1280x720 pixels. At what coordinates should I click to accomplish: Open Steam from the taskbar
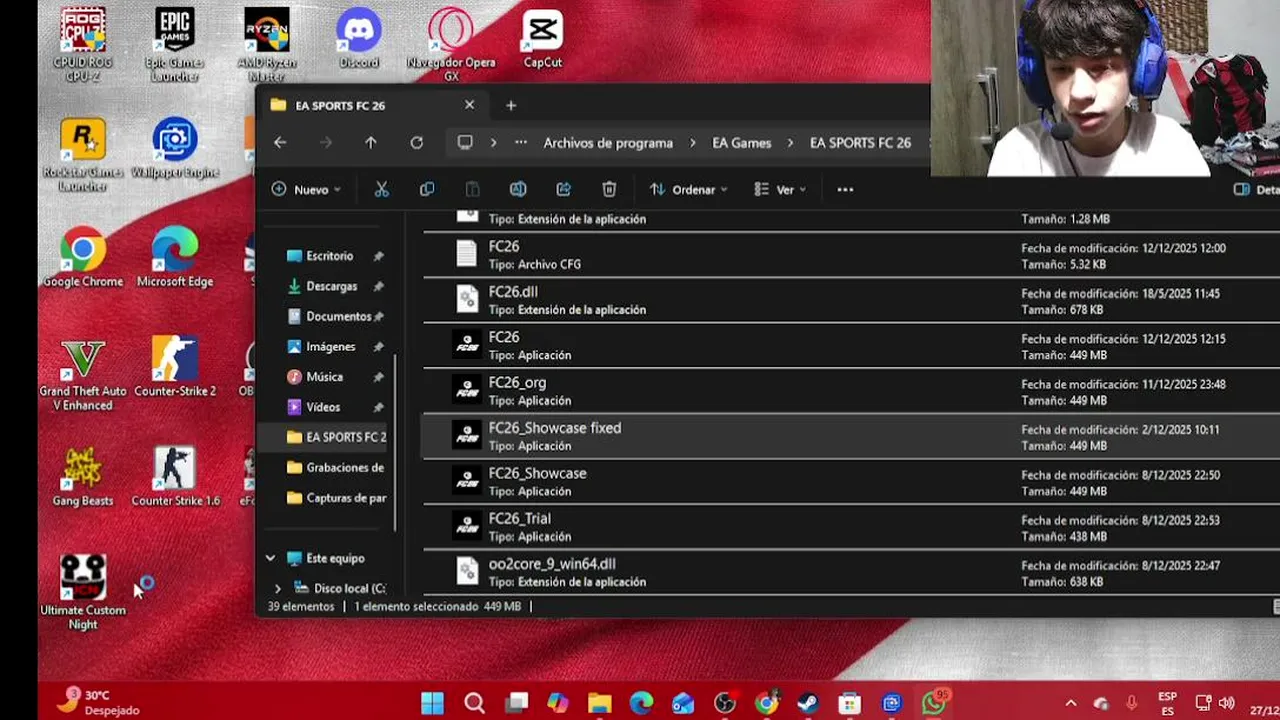(808, 704)
